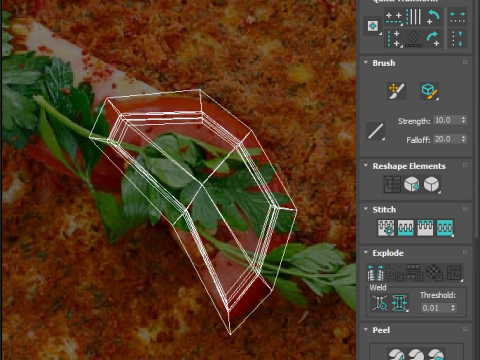The width and height of the screenshot is (480, 360).
Task: Align selection horizontally to pivot
Action: click(394, 17)
